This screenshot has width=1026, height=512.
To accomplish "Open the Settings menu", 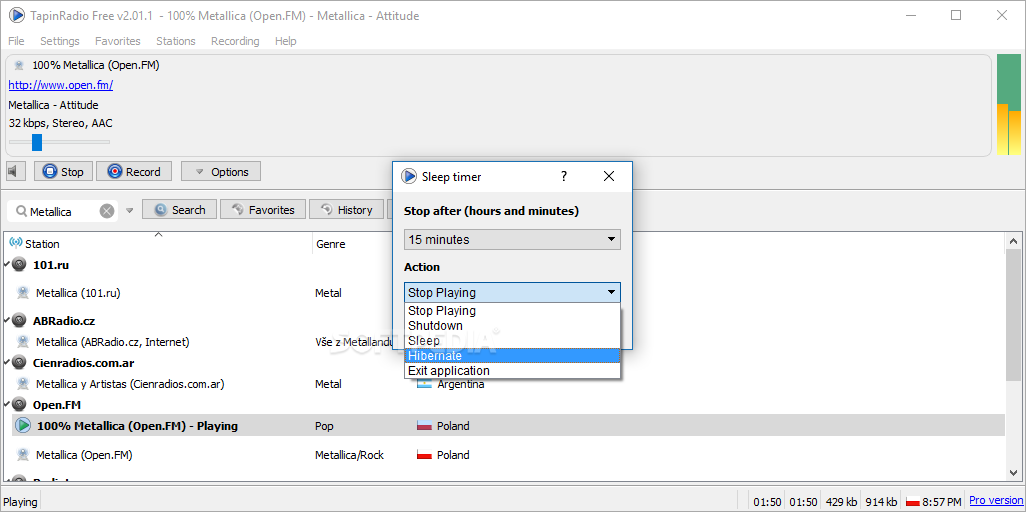I will [x=60, y=41].
